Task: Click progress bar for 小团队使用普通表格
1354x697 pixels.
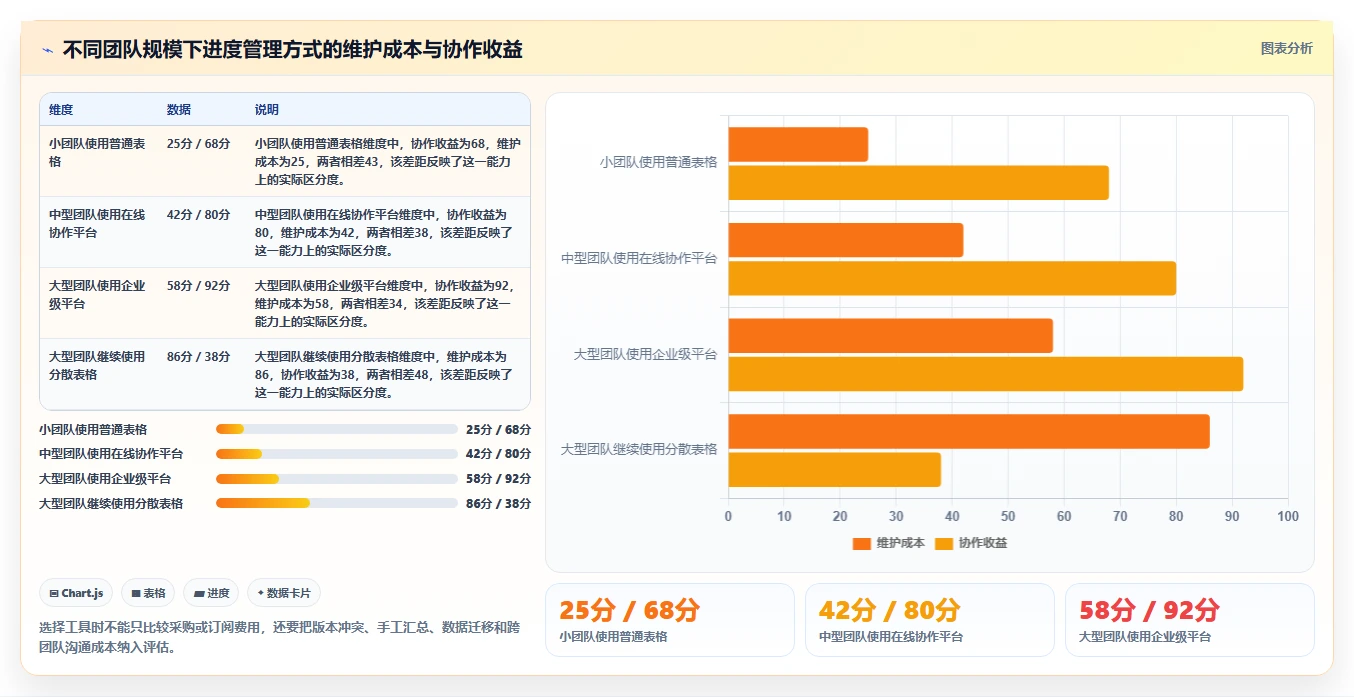Action: coord(337,429)
